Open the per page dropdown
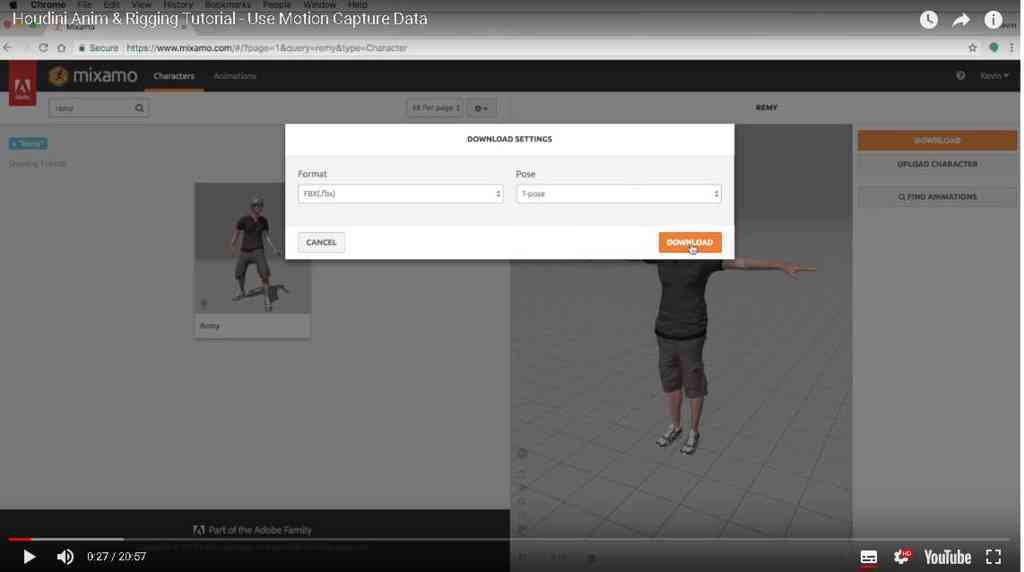 [435, 108]
